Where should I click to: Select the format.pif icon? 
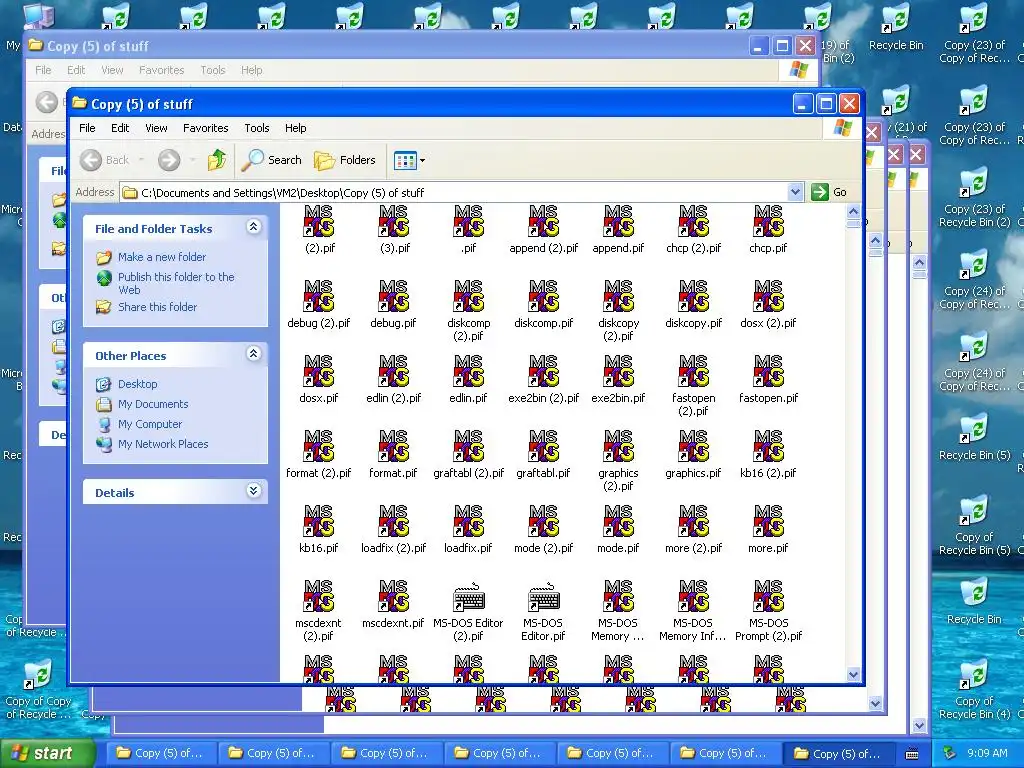point(393,445)
